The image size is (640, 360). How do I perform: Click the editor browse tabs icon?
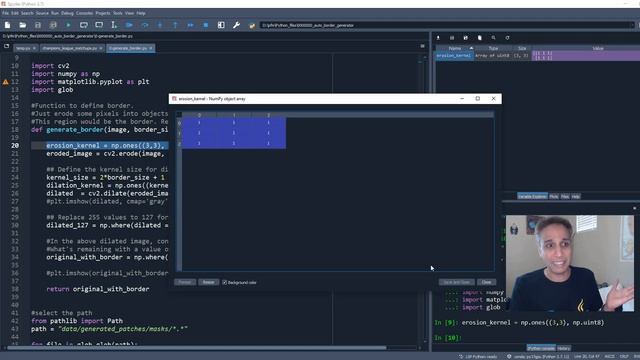click(7, 47)
